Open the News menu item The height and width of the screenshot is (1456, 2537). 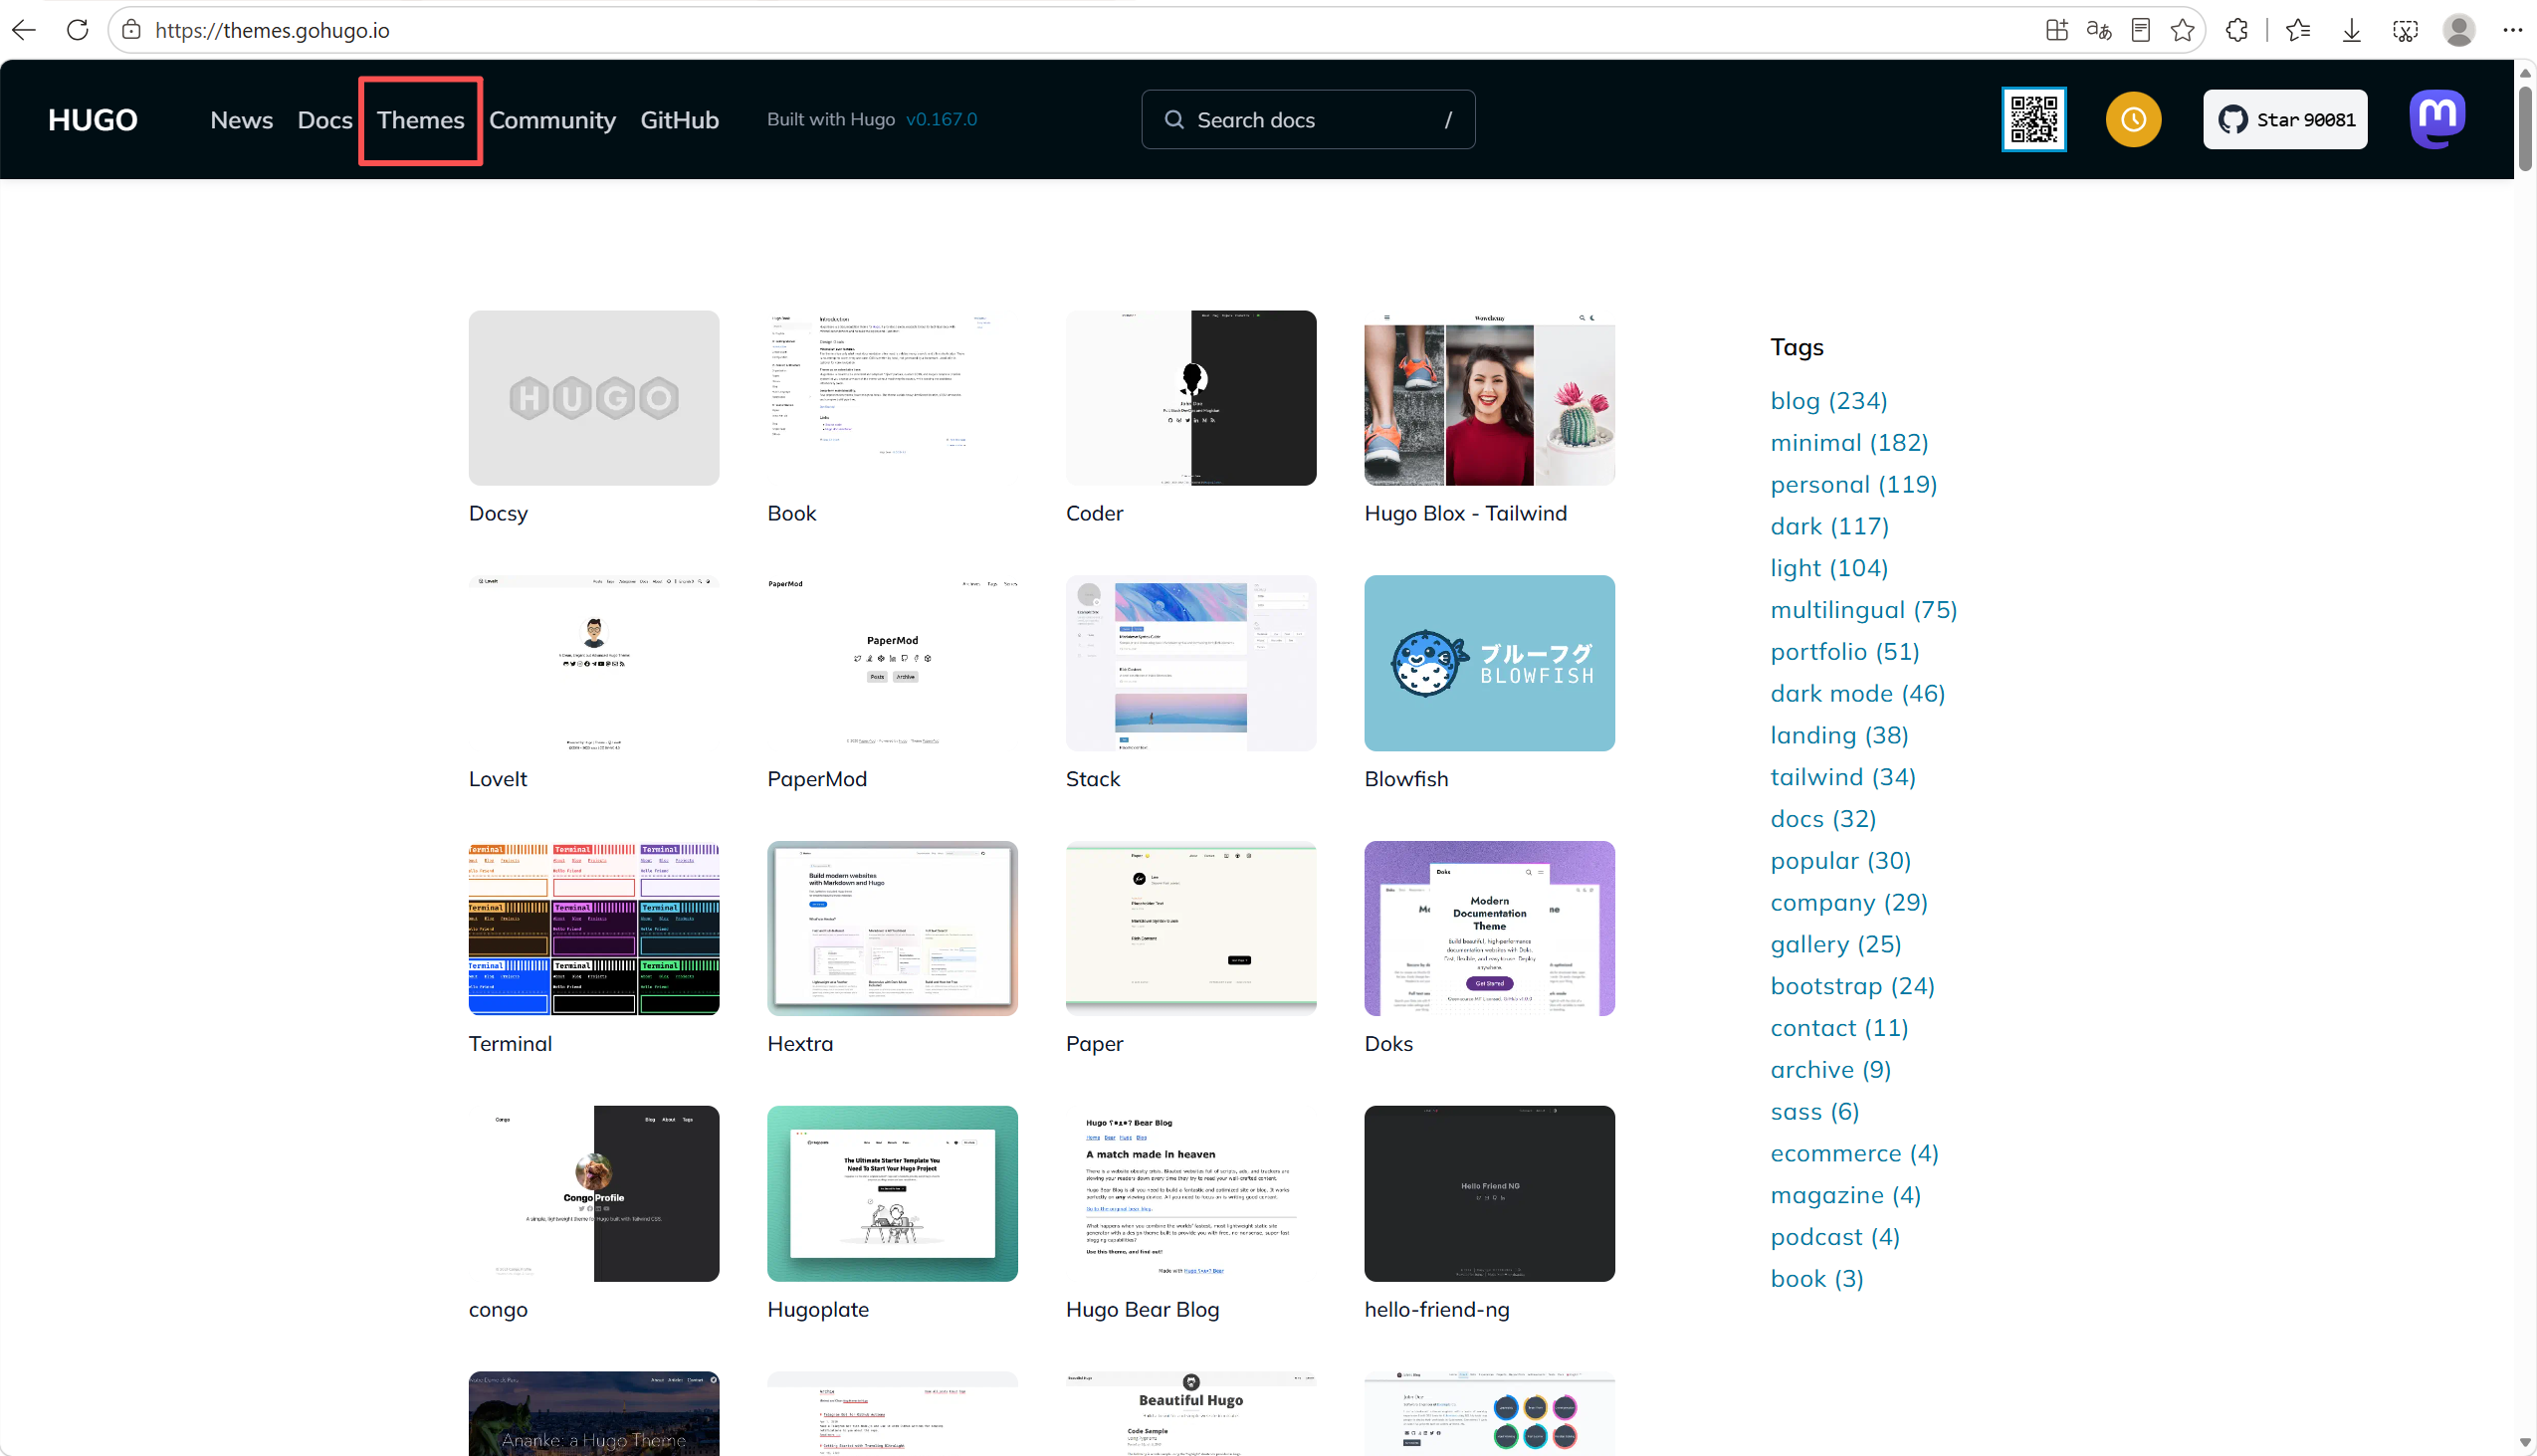242,120
